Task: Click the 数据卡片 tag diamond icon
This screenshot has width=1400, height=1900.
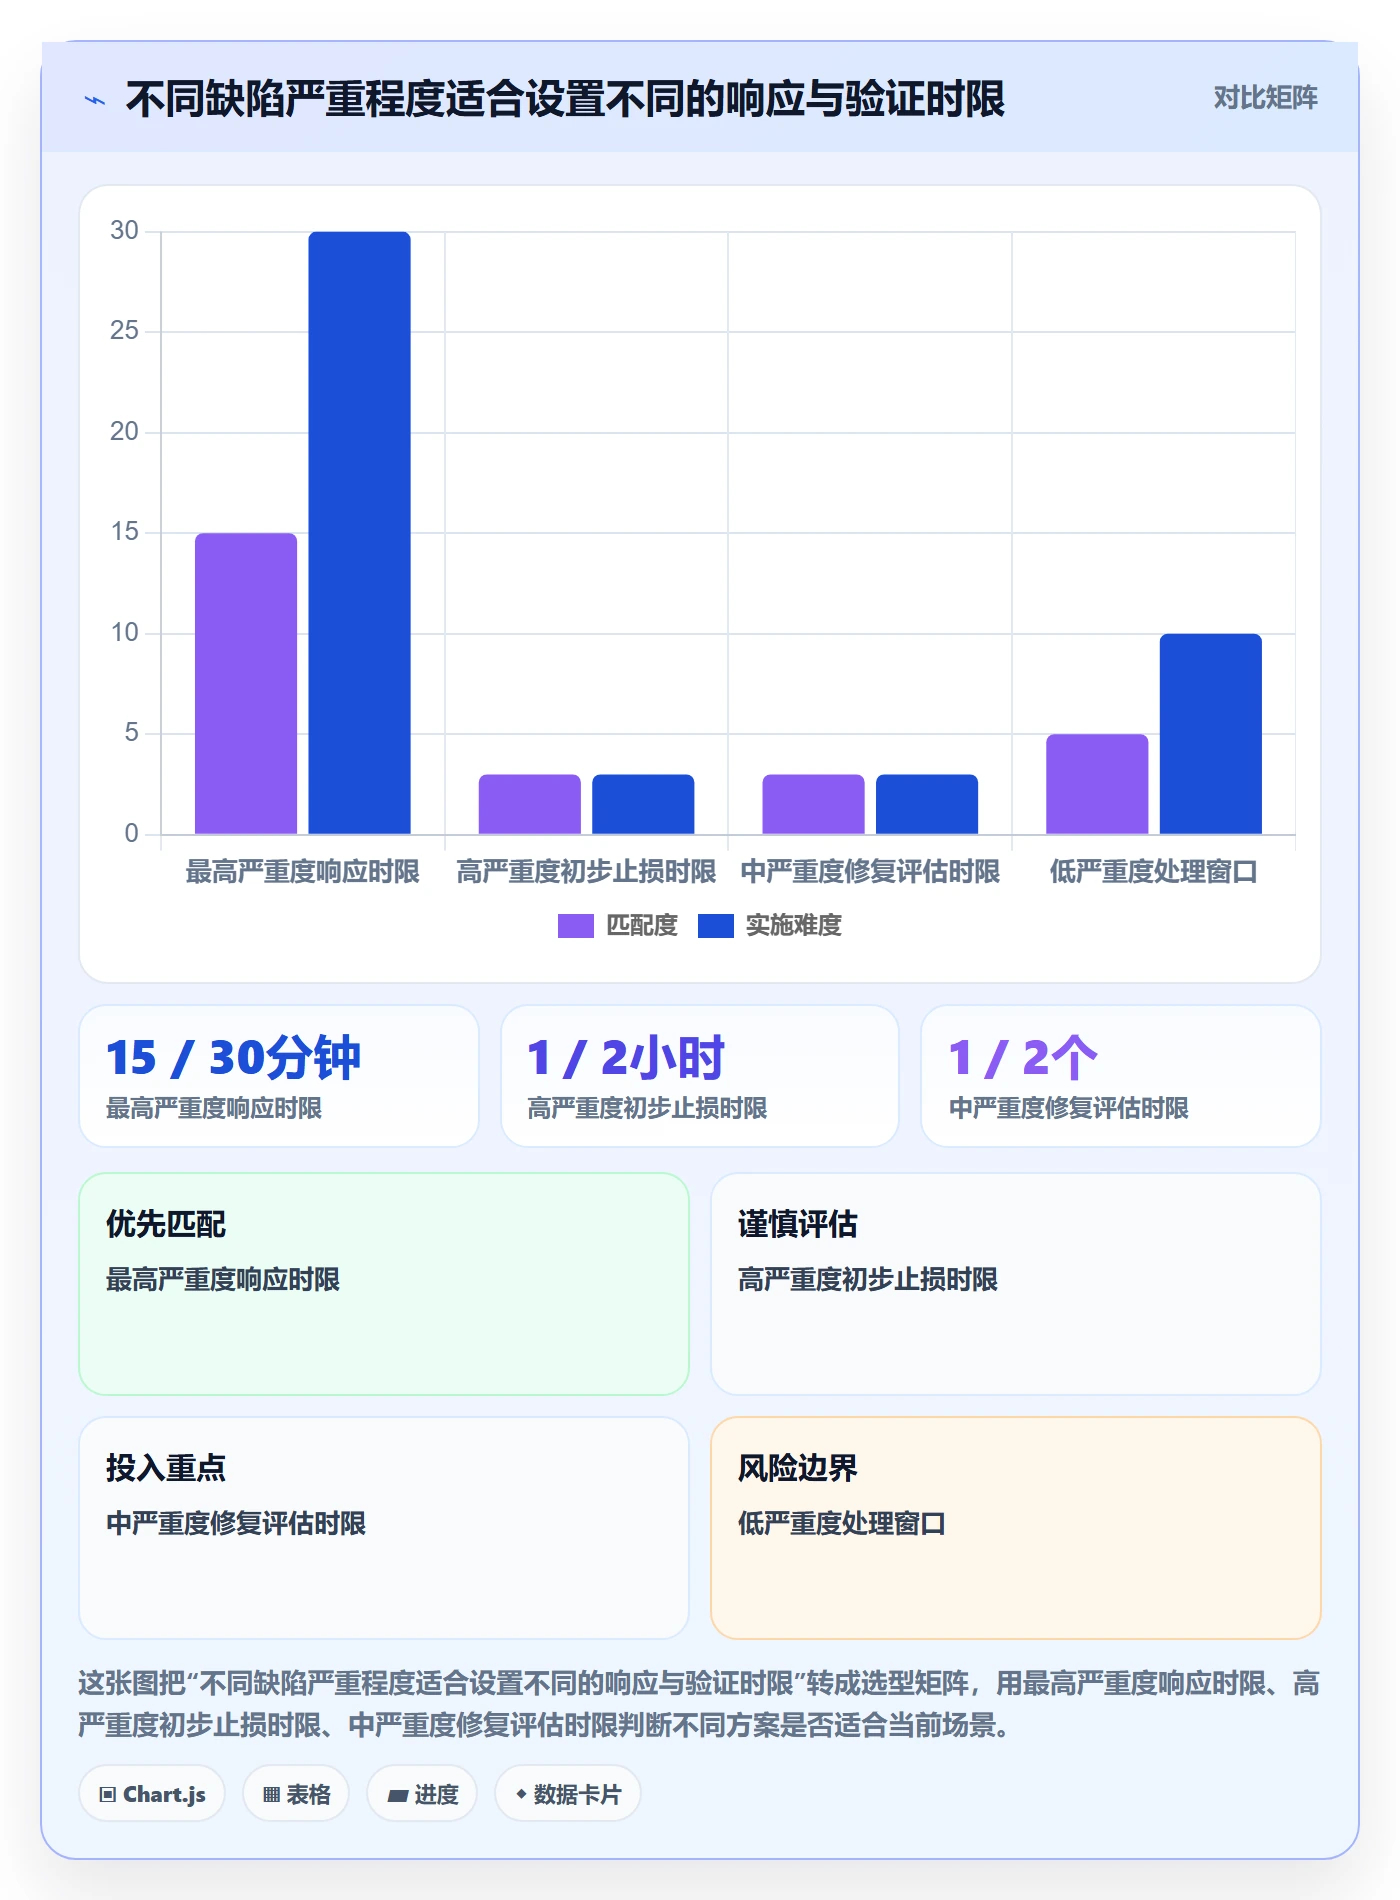Action: (x=521, y=1794)
